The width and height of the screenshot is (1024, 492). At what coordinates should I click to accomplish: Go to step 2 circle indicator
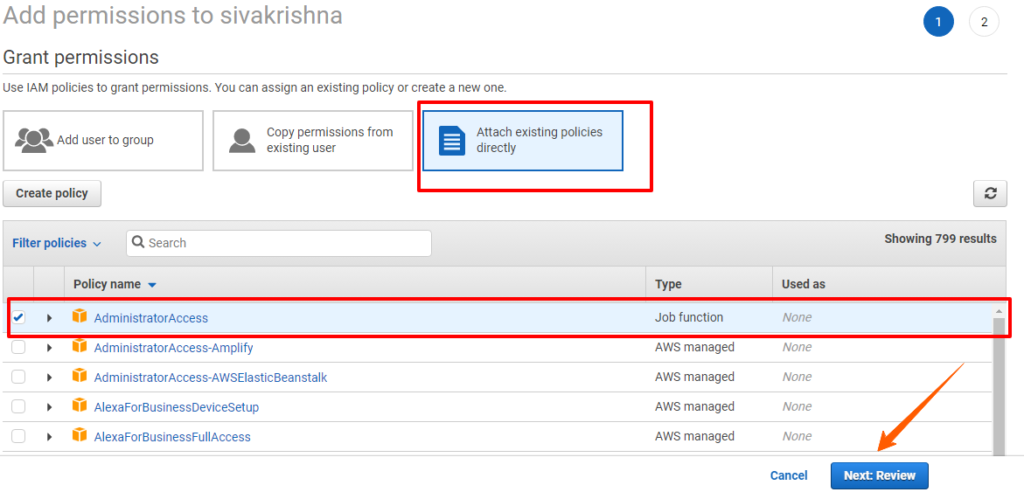point(984,23)
